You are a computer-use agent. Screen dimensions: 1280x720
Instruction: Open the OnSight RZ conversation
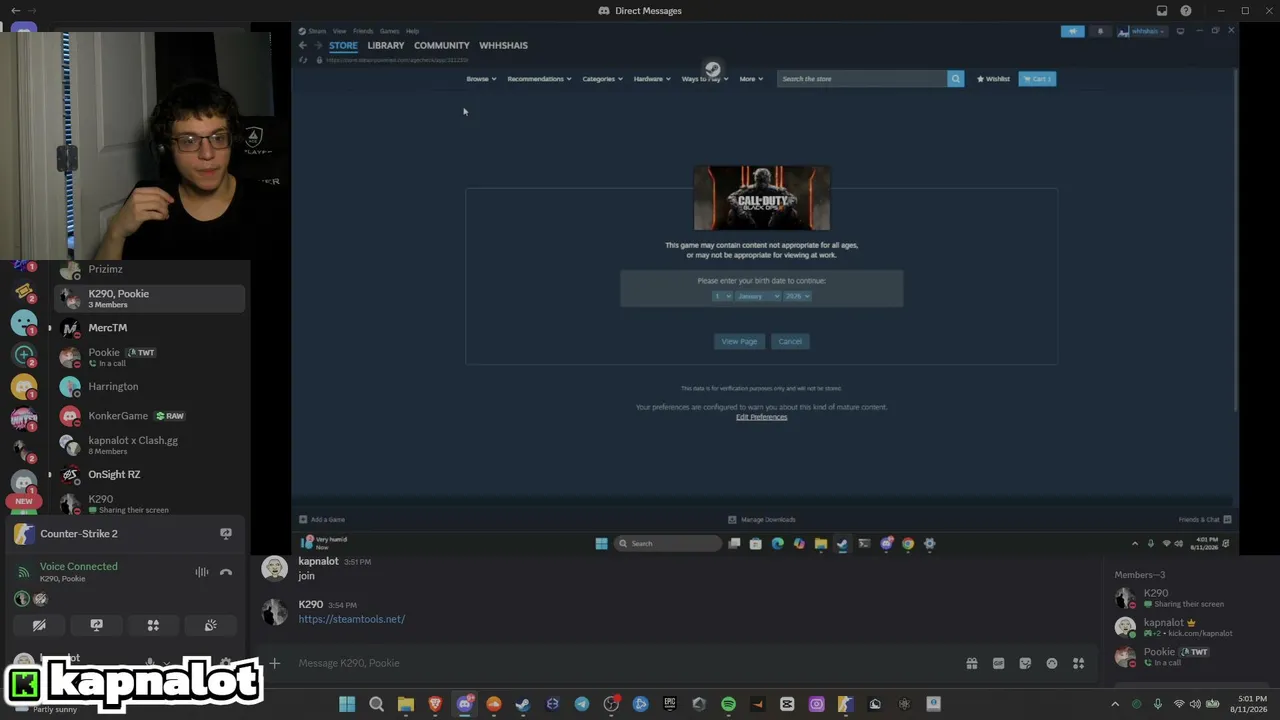pyautogui.click(x=149, y=474)
